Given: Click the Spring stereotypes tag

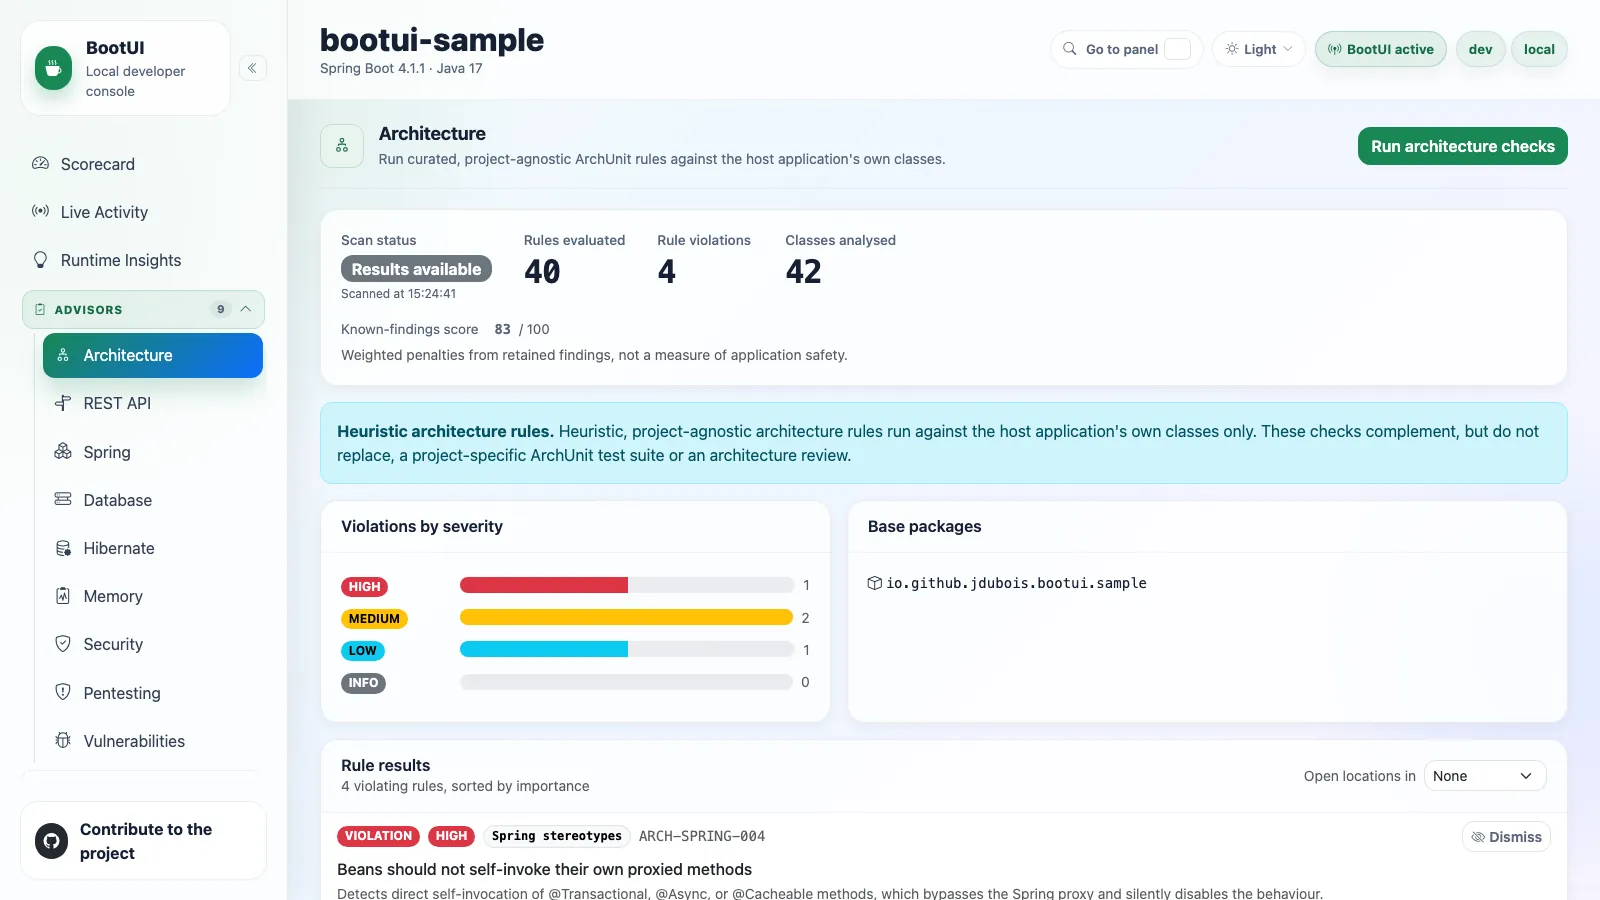Looking at the screenshot, I should [x=557, y=836].
